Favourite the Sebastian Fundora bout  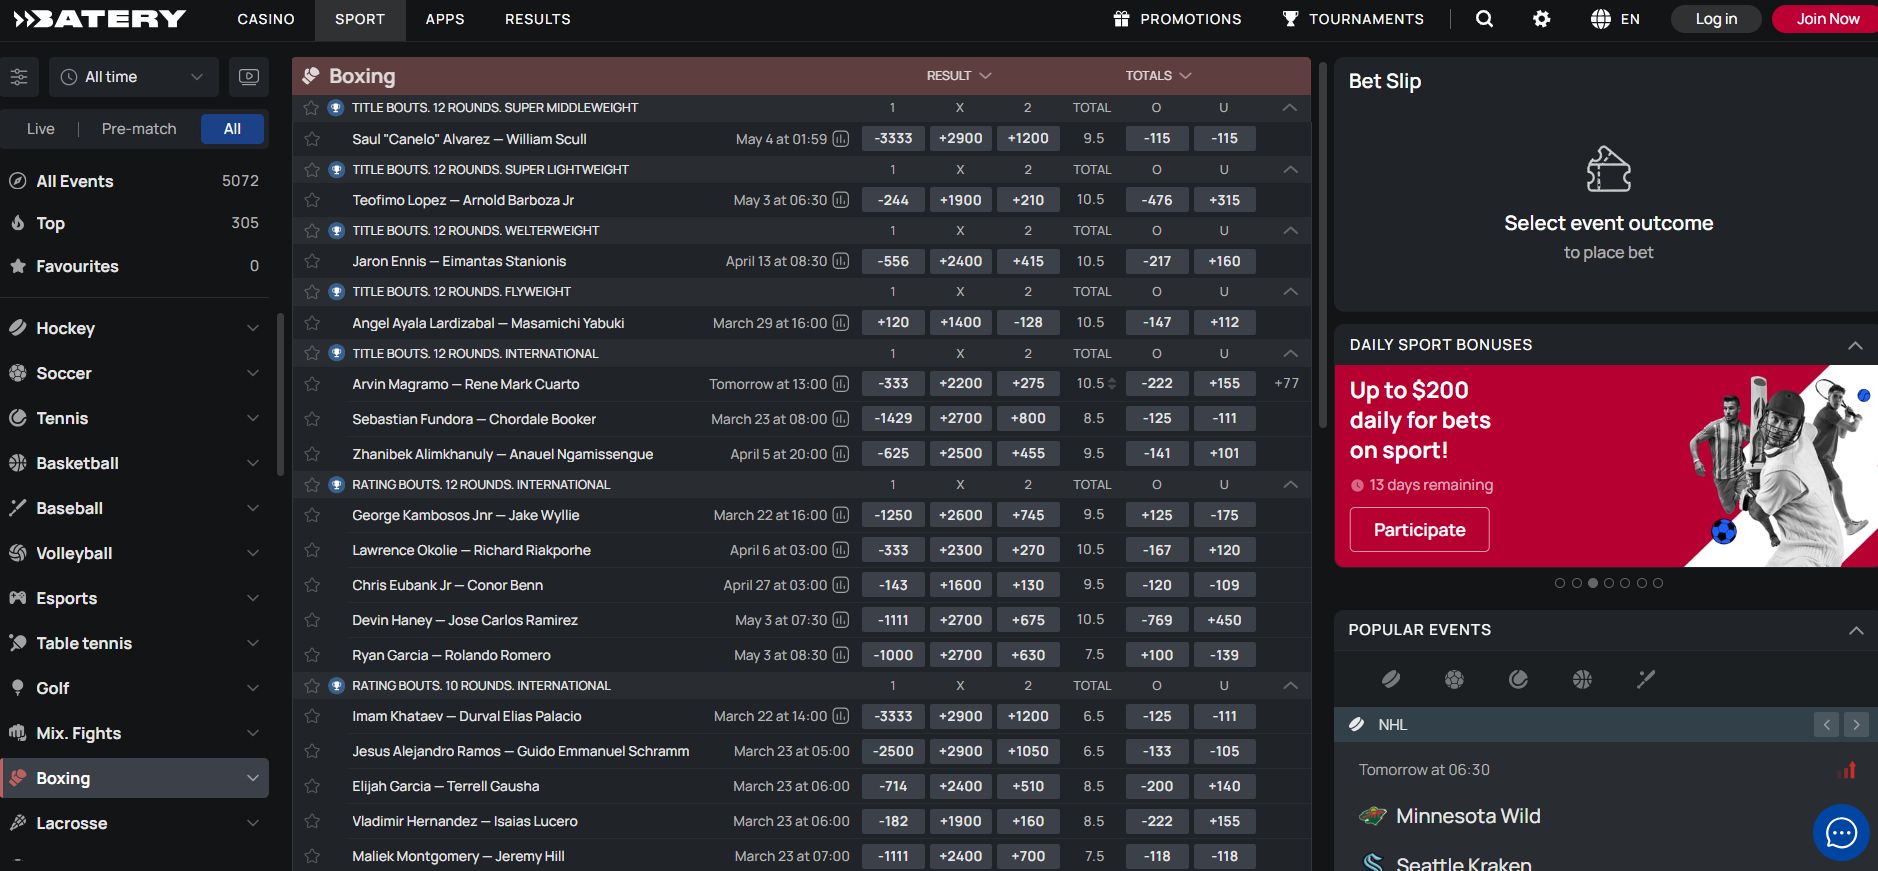point(312,419)
